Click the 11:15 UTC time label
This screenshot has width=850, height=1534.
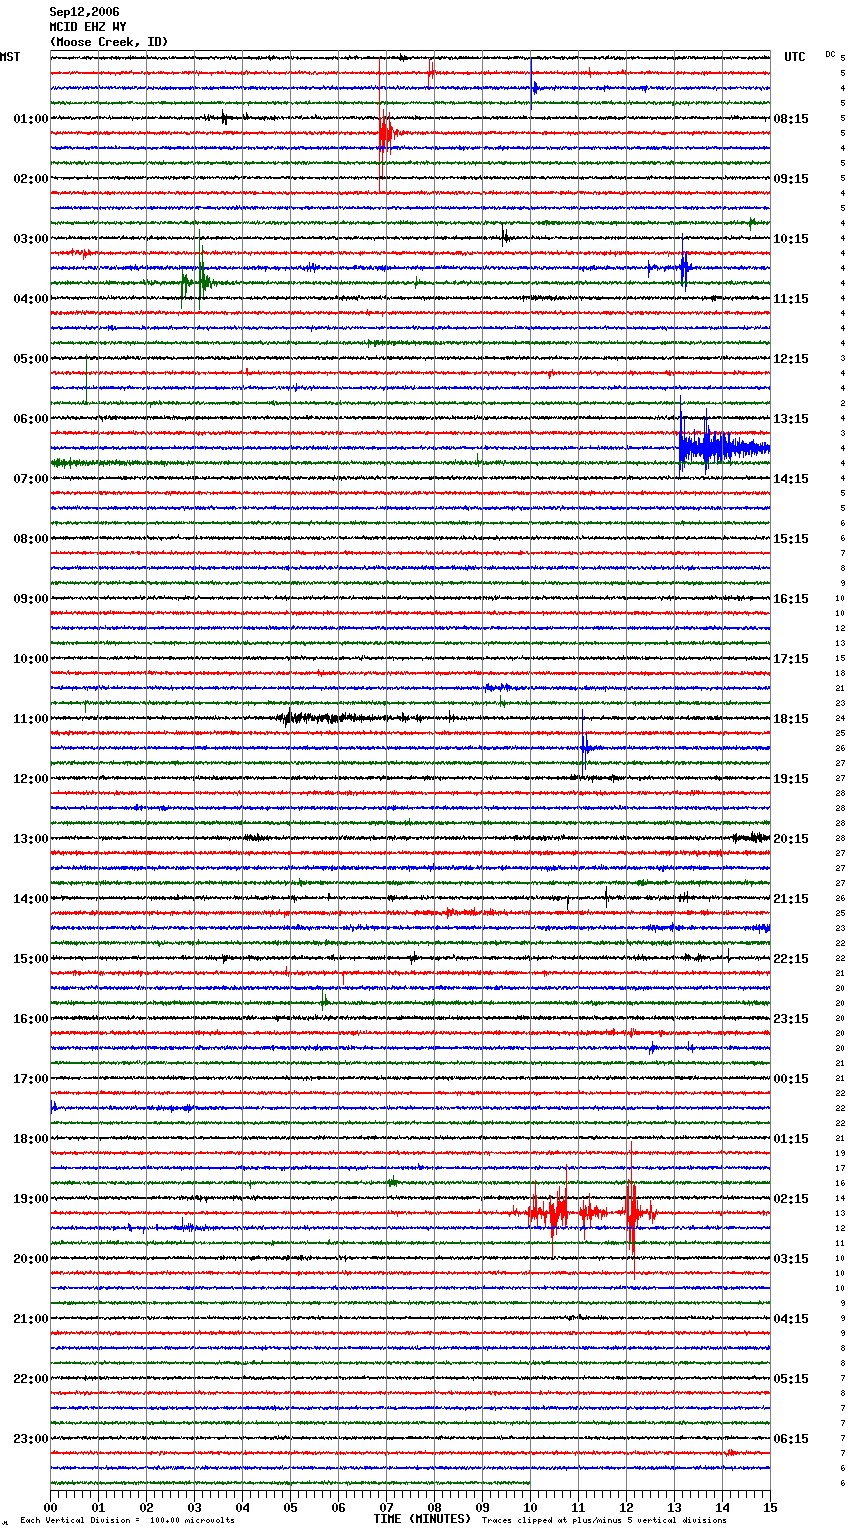tap(791, 299)
